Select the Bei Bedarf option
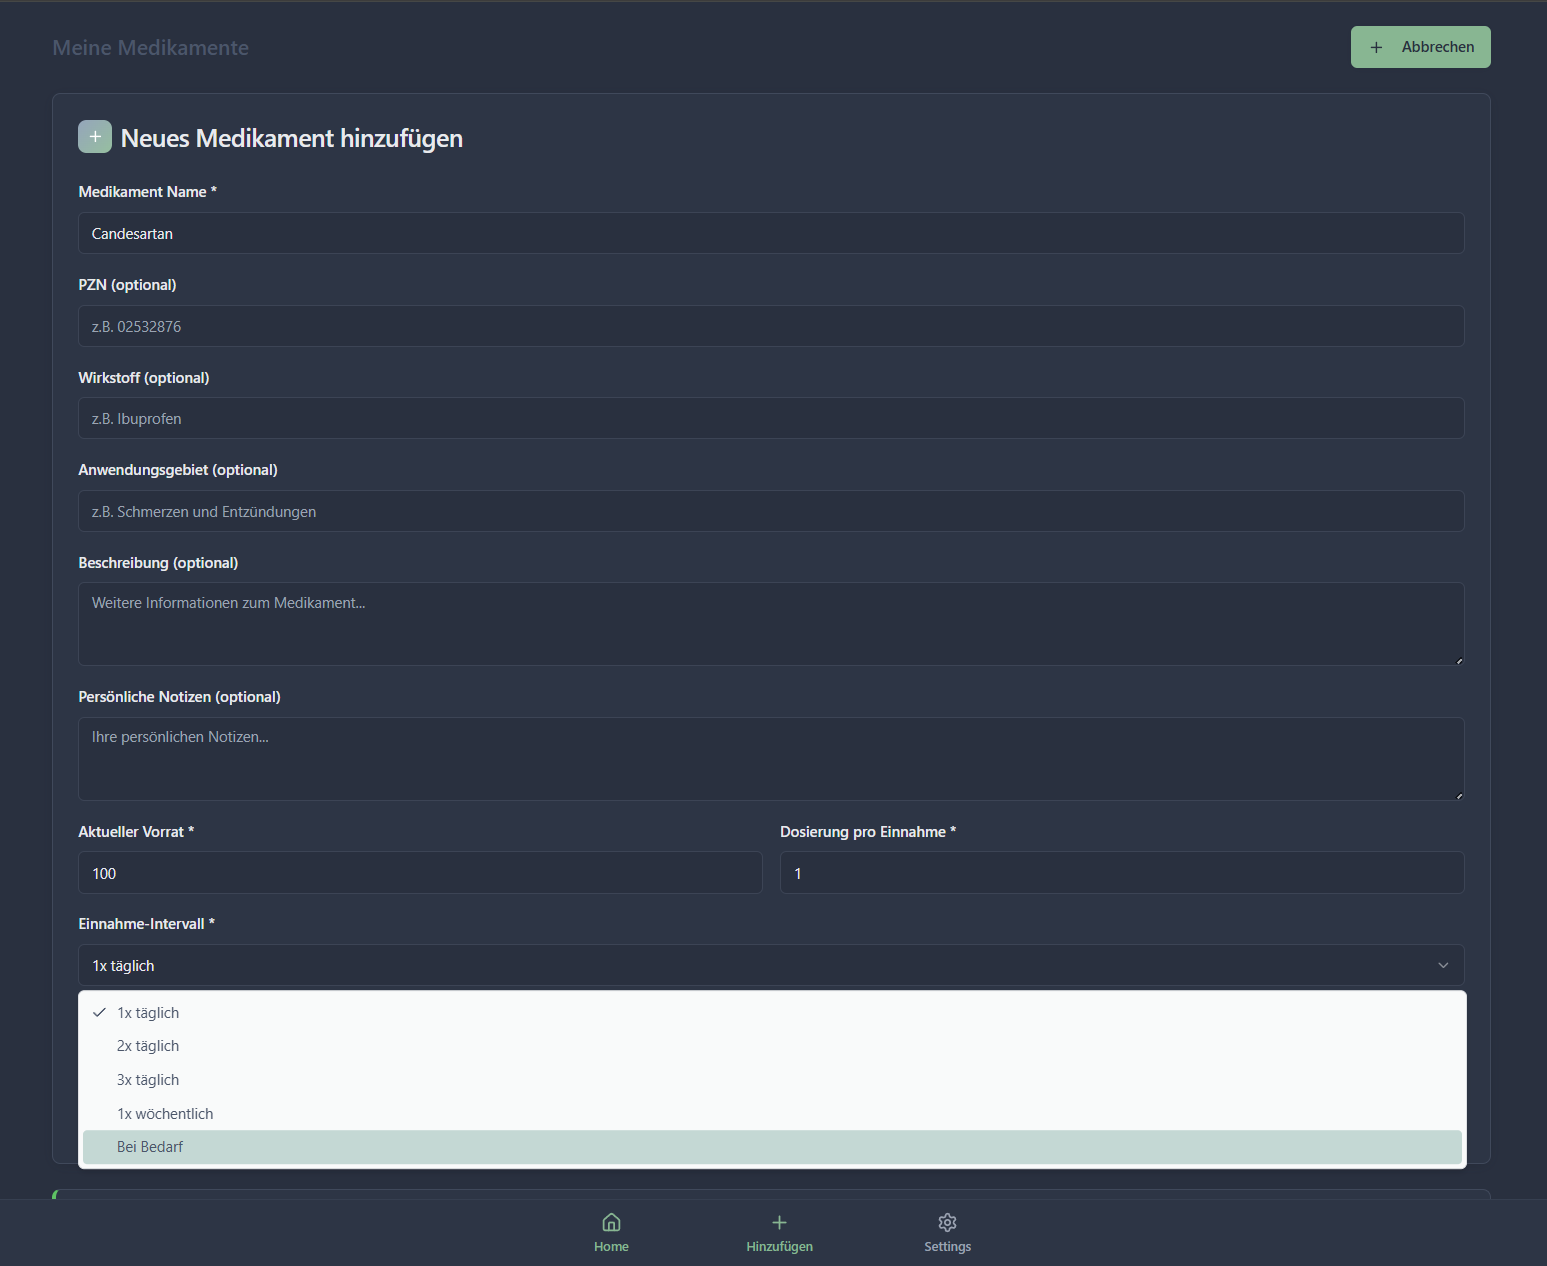This screenshot has height=1266, width=1547. pos(150,1147)
